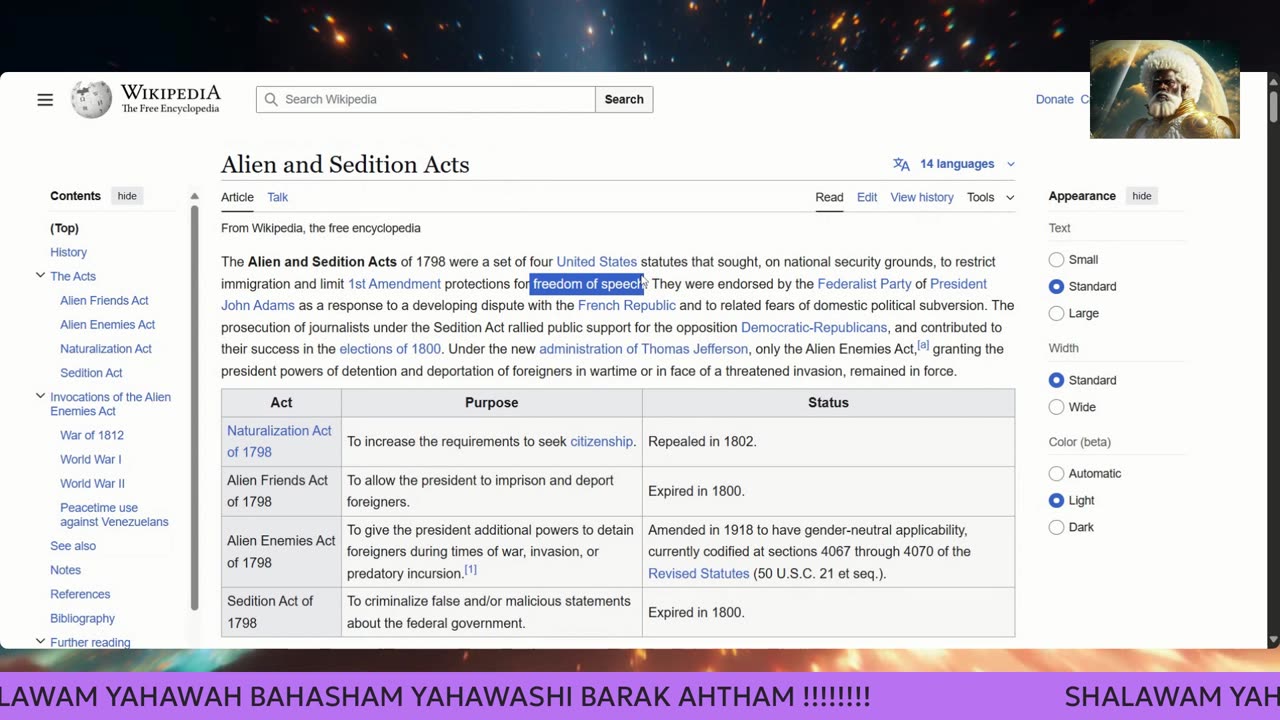Select Dark color mode
This screenshot has width=1280, height=720.
click(x=1056, y=527)
